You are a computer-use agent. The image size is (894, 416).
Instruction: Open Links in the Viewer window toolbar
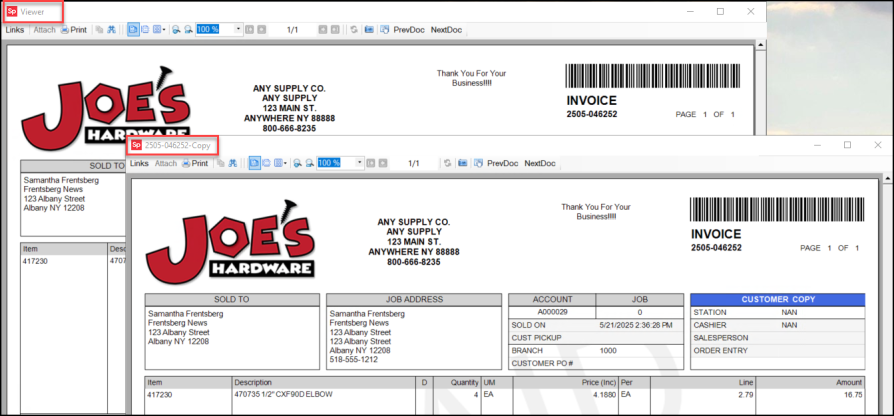coord(15,30)
